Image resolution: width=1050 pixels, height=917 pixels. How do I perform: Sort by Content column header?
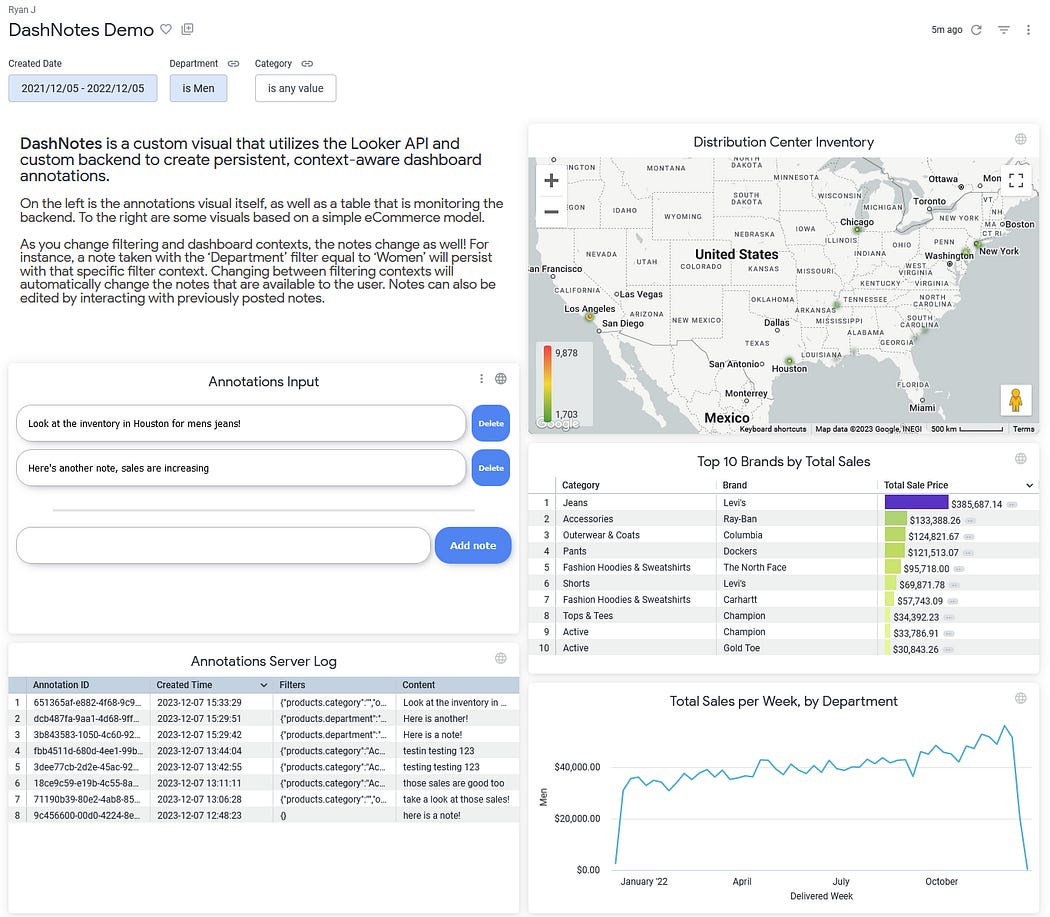click(419, 685)
